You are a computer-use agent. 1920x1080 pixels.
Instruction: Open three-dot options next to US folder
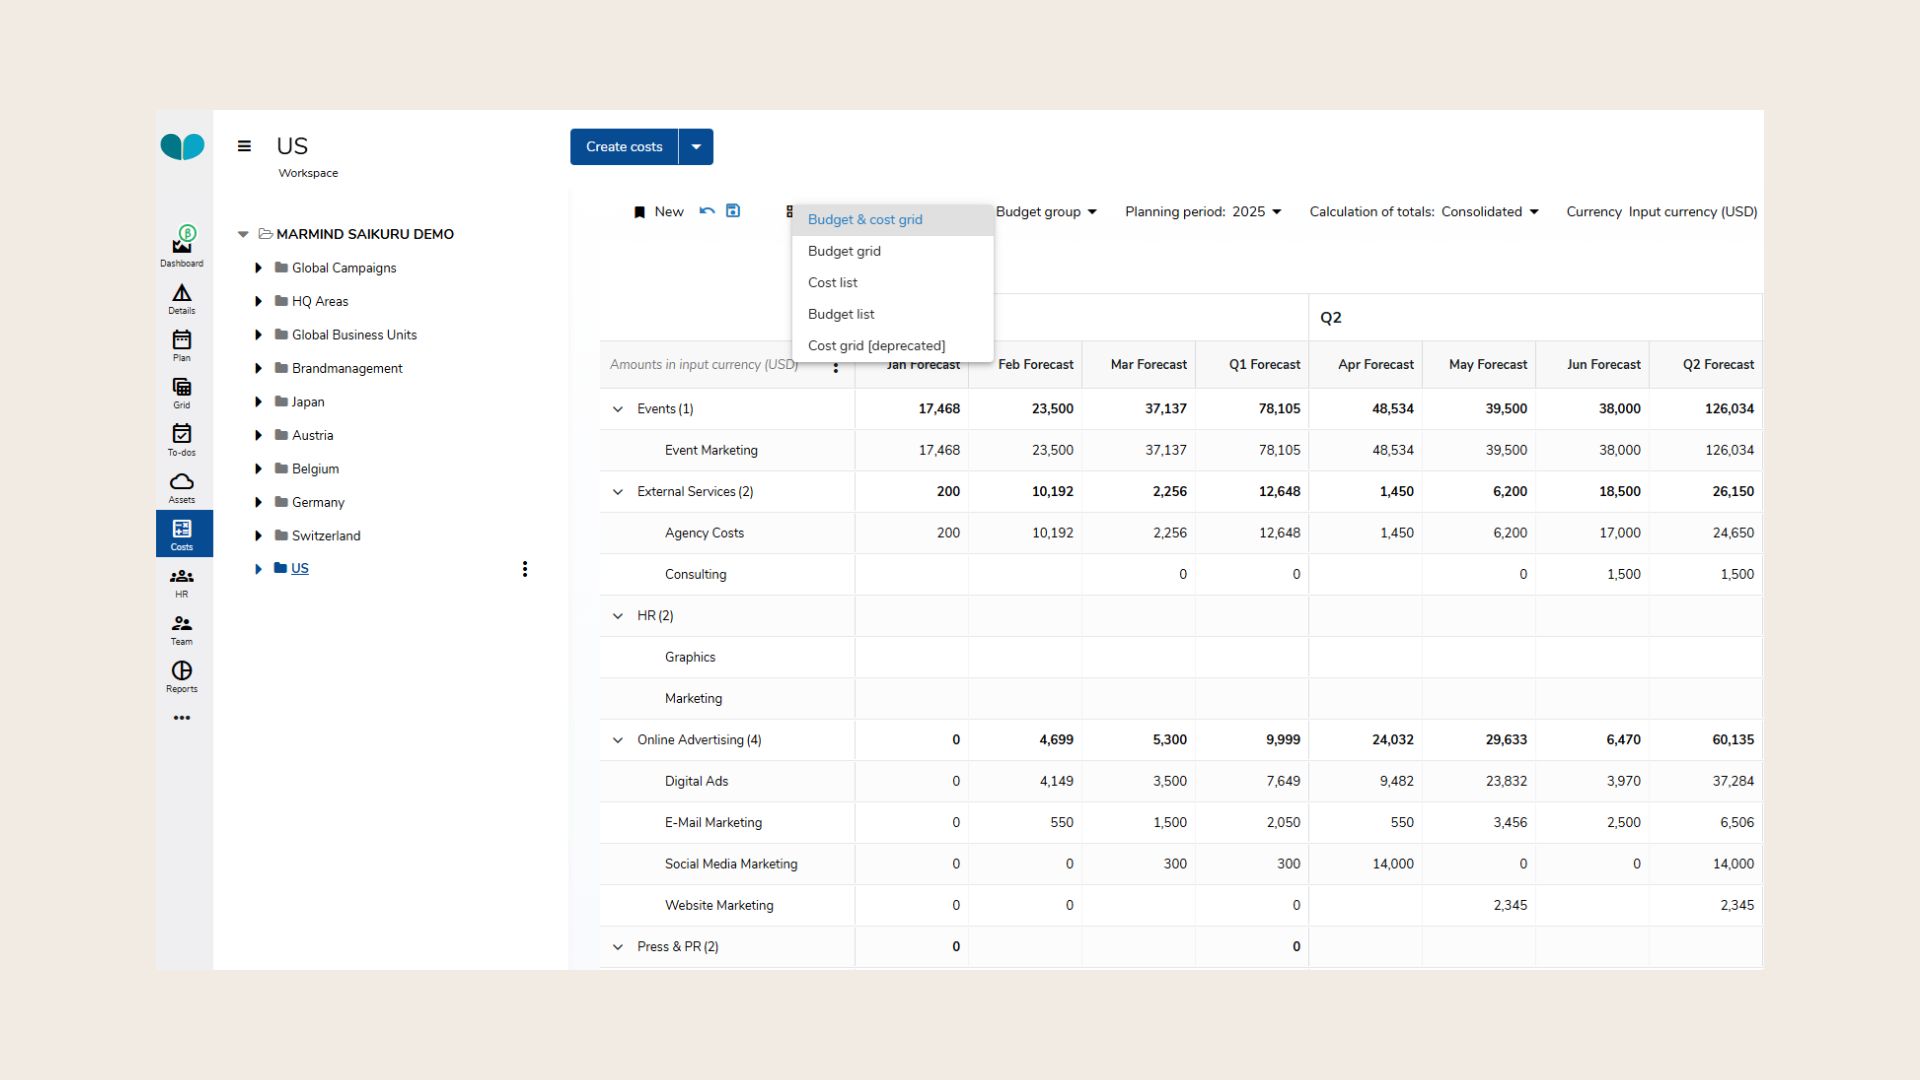point(525,569)
